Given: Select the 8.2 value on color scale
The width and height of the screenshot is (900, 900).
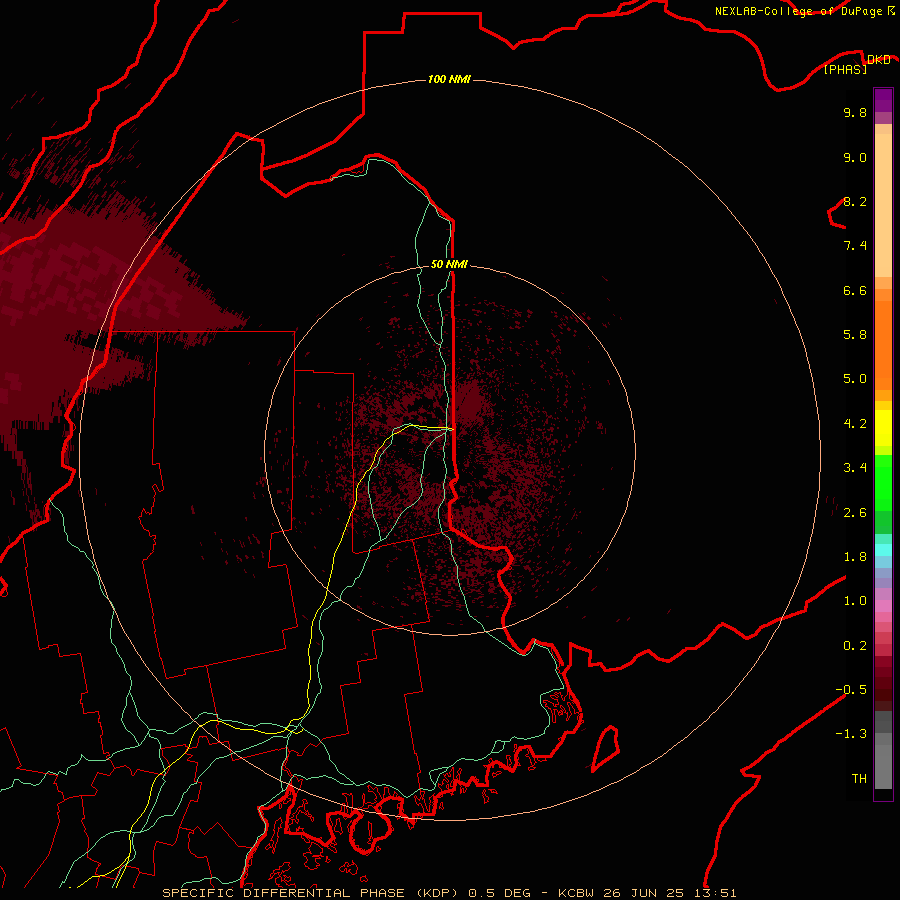Looking at the screenshot, I should [855, 201].
